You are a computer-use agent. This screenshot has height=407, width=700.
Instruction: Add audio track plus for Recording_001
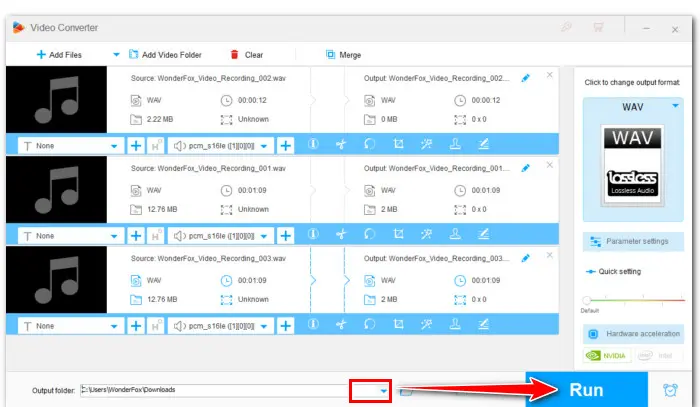click(x=286, y=236)
